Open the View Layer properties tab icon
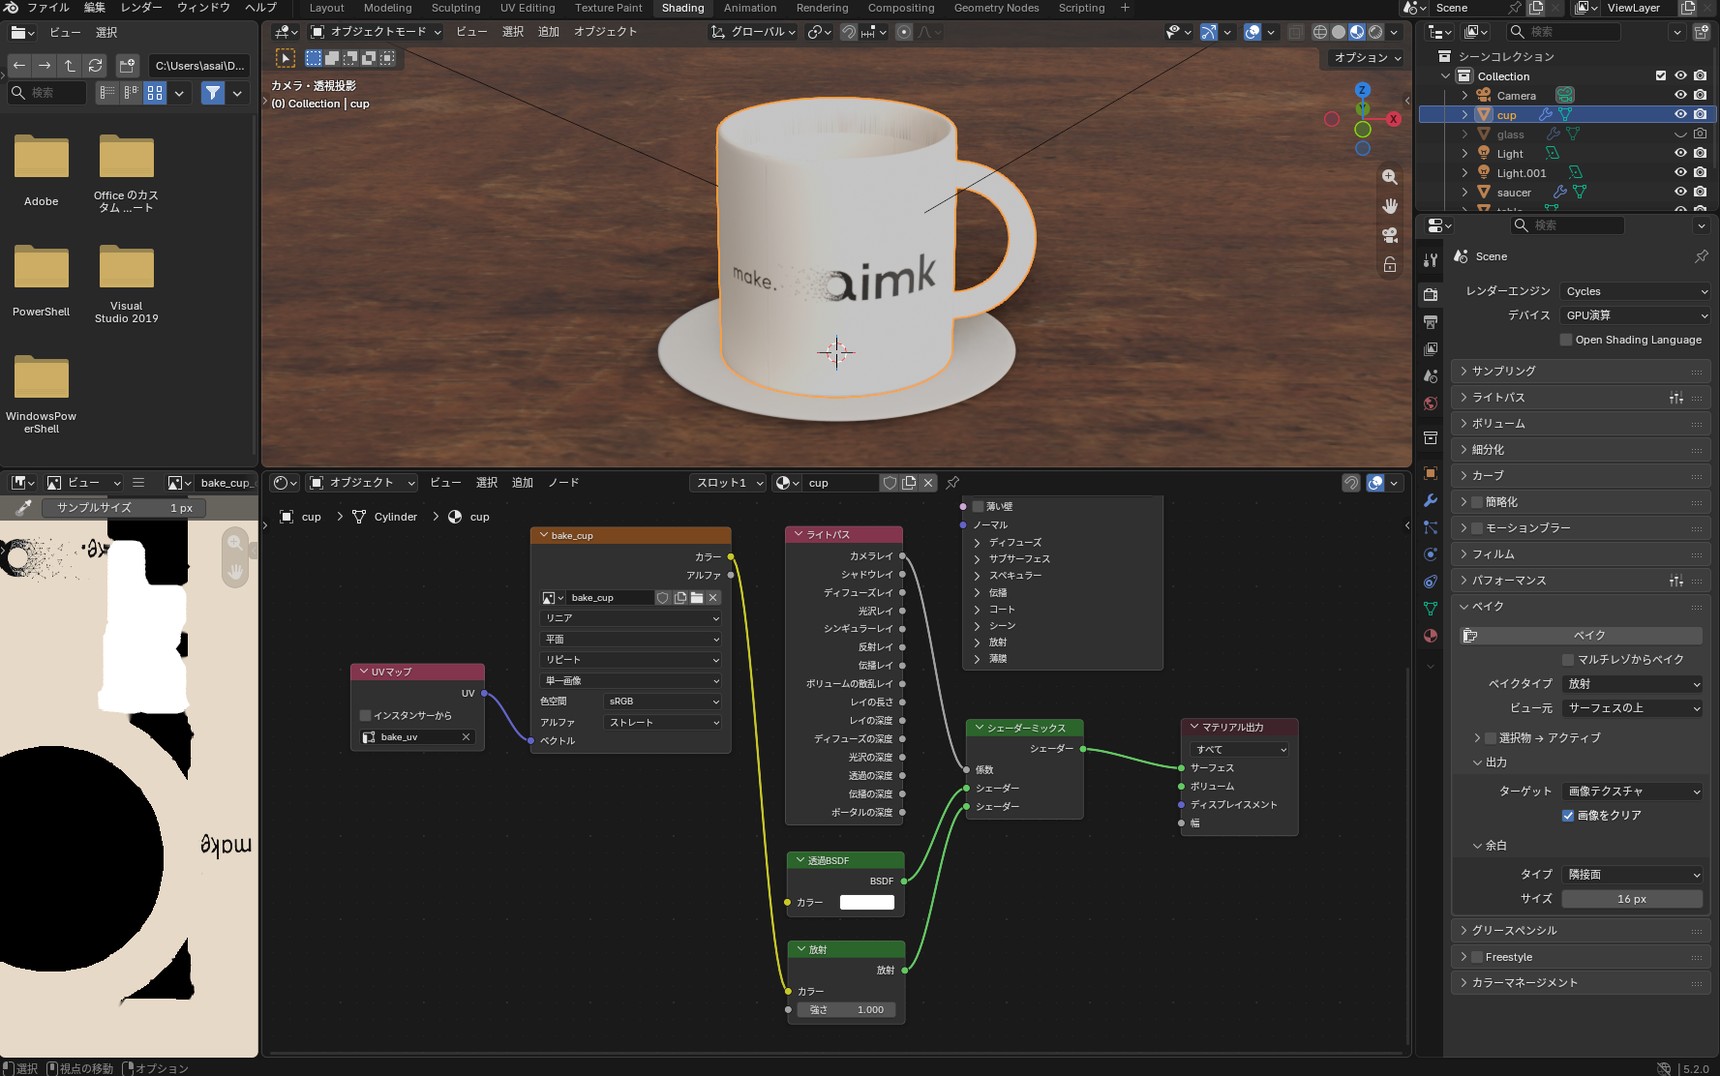This screenshot has height=1076, width=1720. pos(1430,349)
